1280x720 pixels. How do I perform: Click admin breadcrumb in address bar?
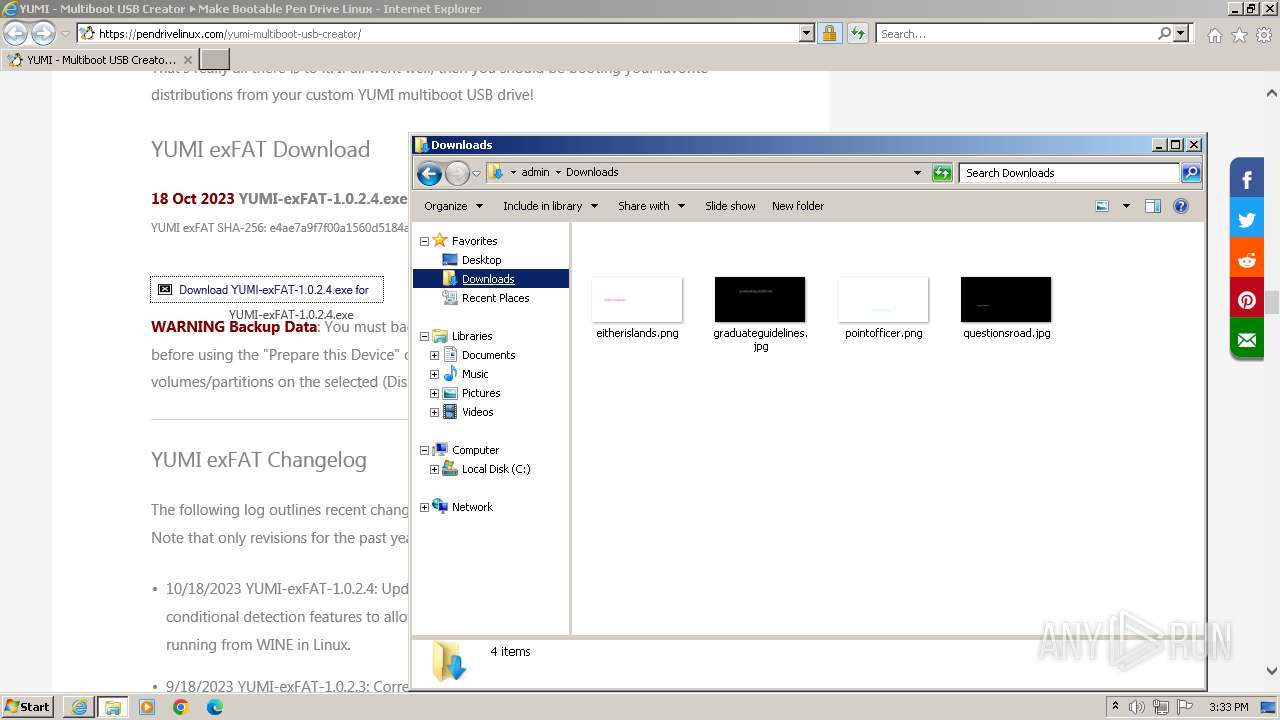click(x=536, y=173)
